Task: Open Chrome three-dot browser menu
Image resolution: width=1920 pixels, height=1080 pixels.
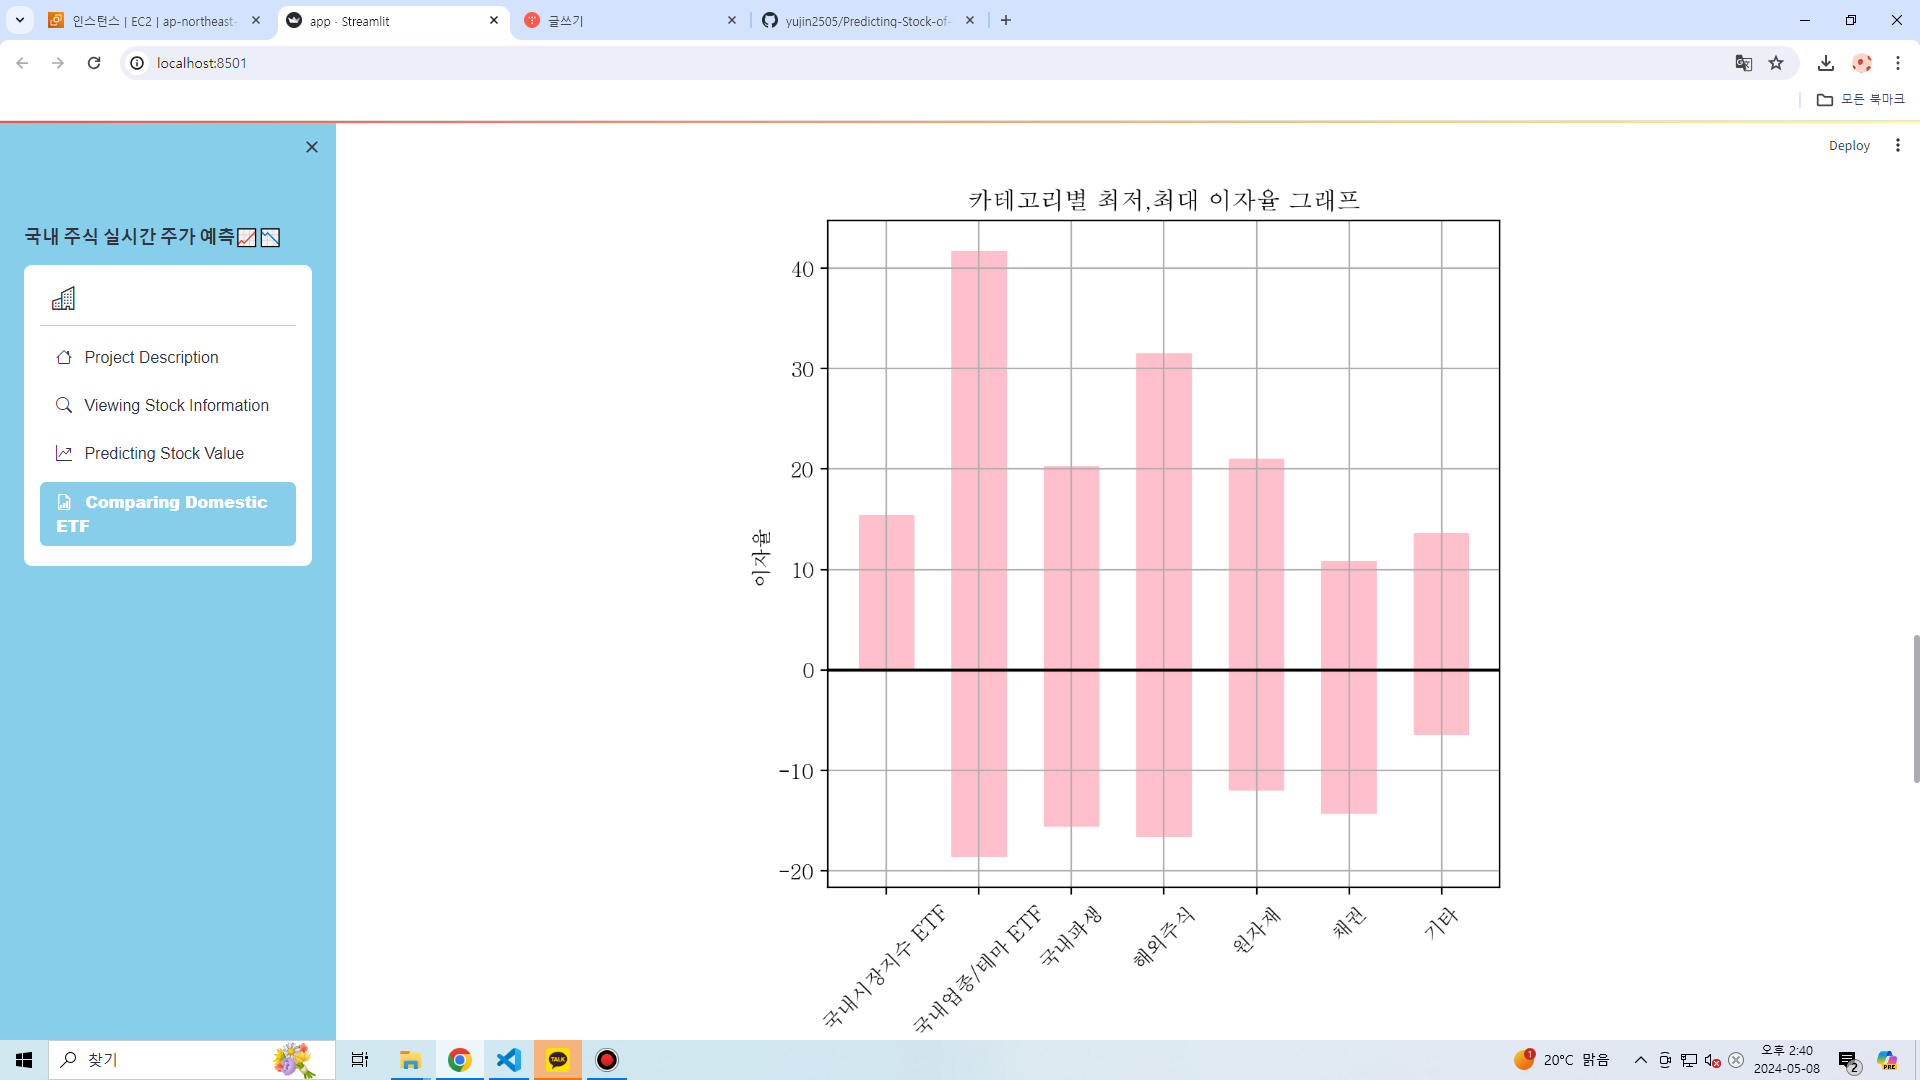Action: pyautogui.click(x=1897, y=63)
